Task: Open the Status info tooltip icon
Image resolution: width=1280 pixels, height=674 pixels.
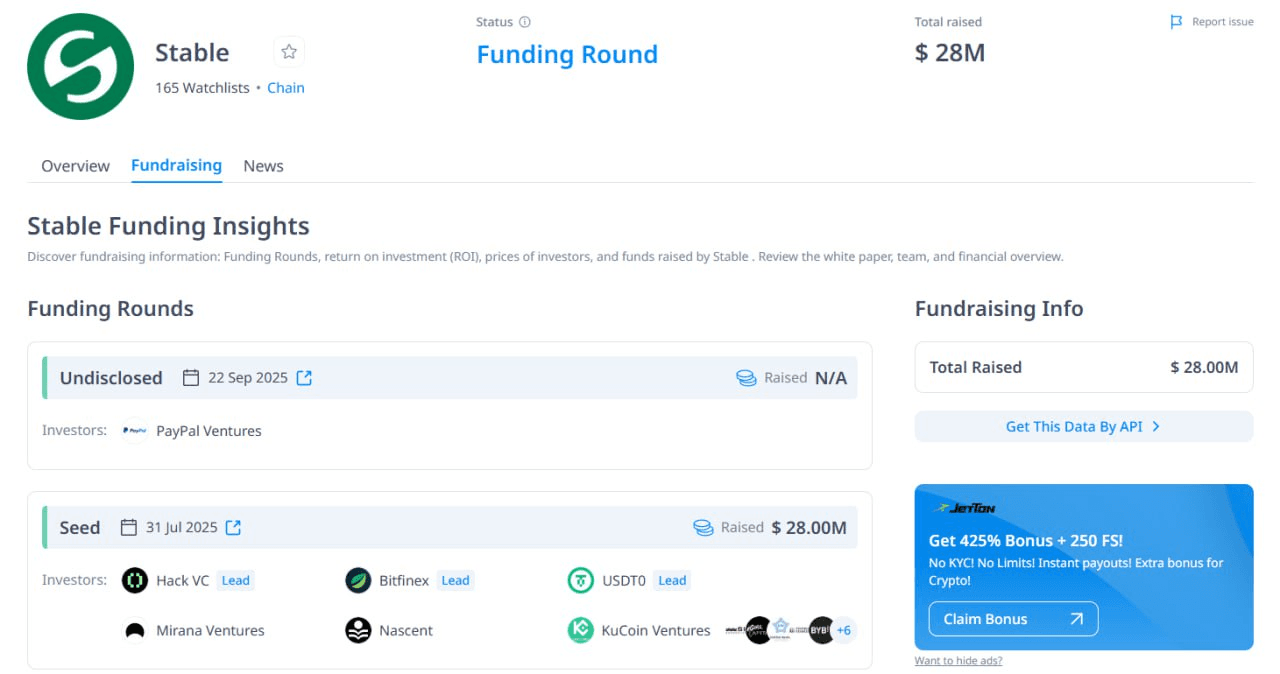Action: (x=525, y=22)
